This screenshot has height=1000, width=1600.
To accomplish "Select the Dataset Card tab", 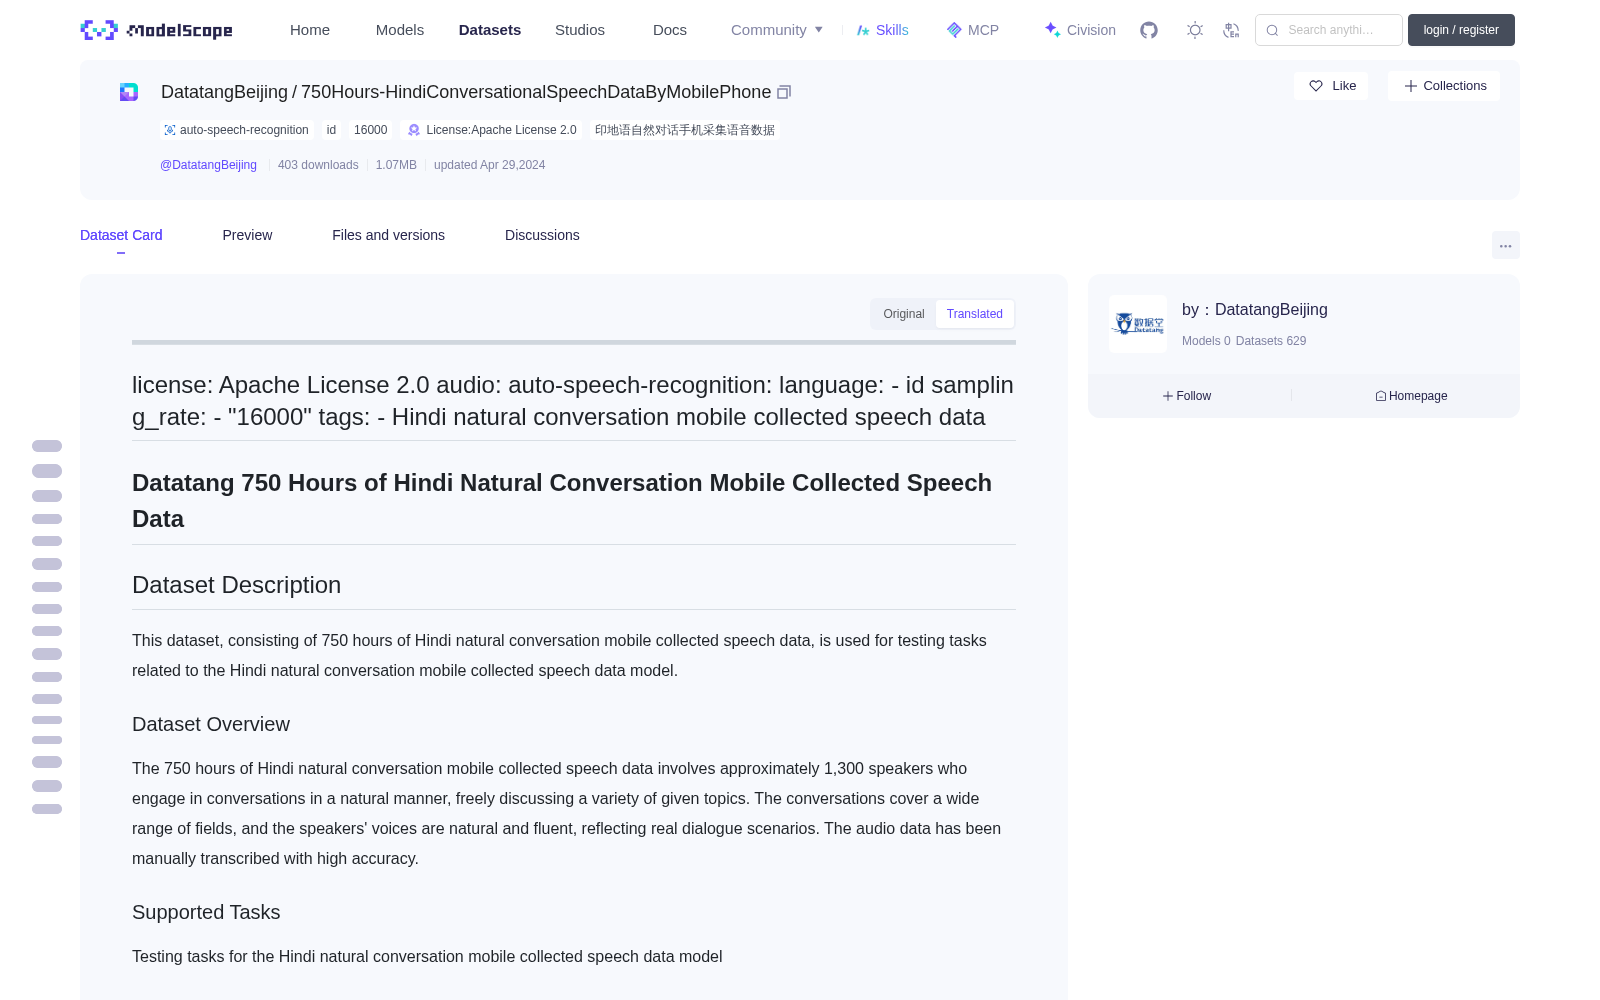I will point(121,235).
